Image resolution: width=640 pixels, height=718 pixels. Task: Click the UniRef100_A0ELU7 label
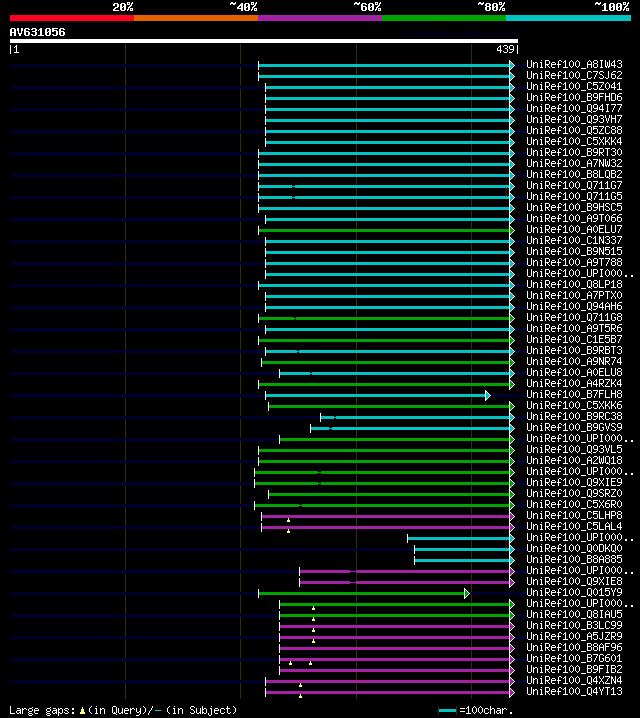click(574, 229)
